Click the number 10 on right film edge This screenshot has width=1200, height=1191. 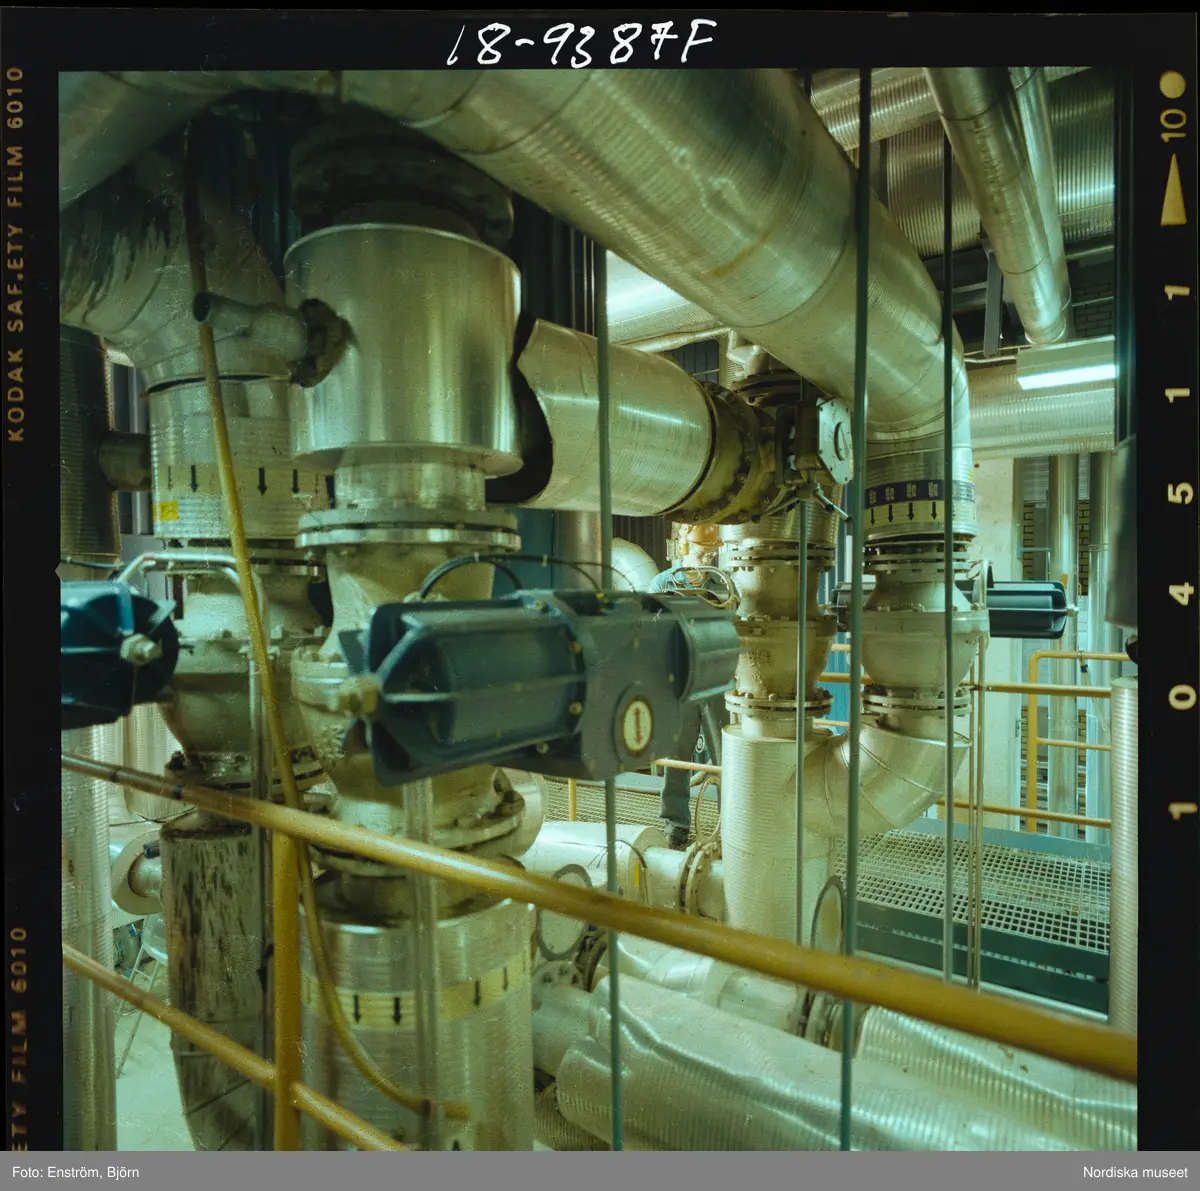pyautogui.click(x=1174, y=127)
